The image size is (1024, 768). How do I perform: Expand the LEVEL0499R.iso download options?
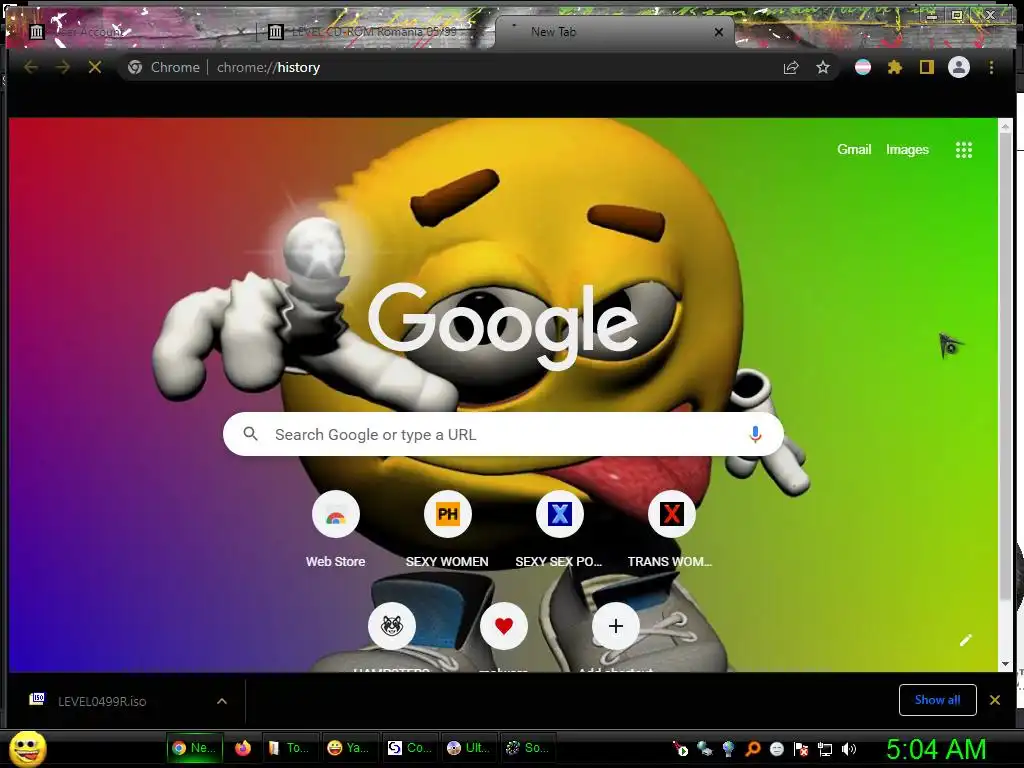tap(222, 701)
